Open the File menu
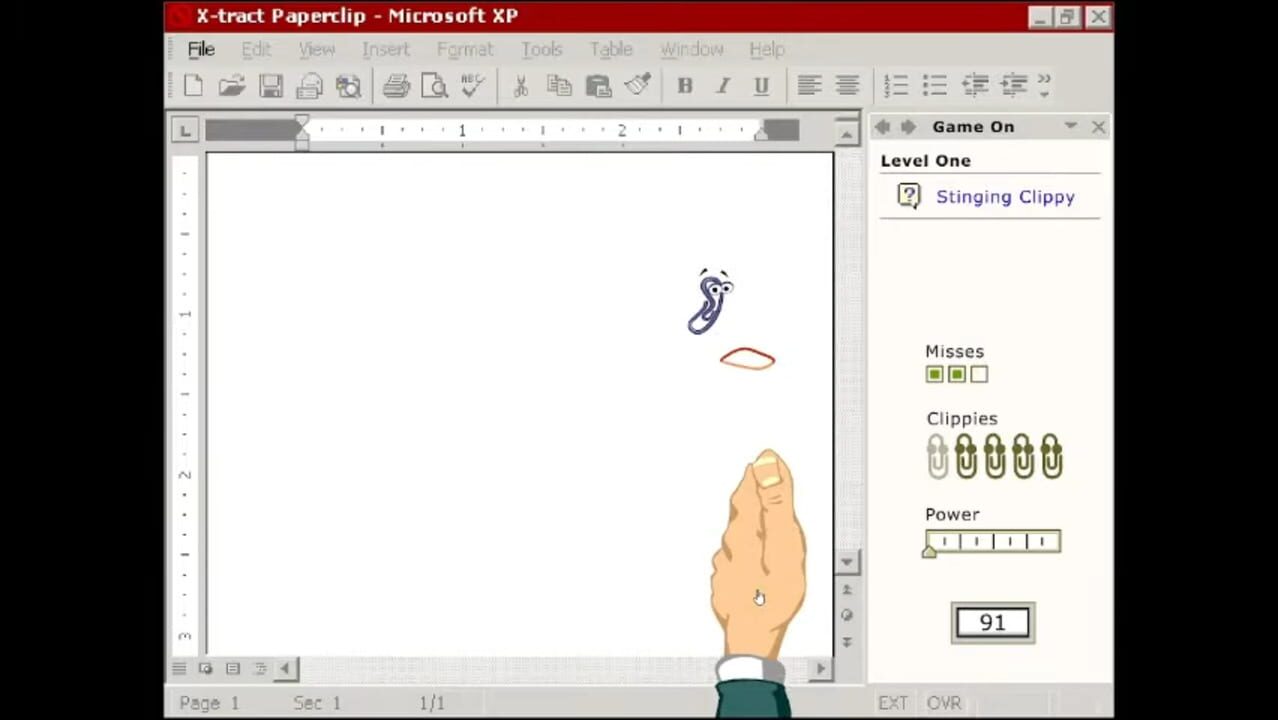Screen dimensions: 1278x720 point(200,49)
